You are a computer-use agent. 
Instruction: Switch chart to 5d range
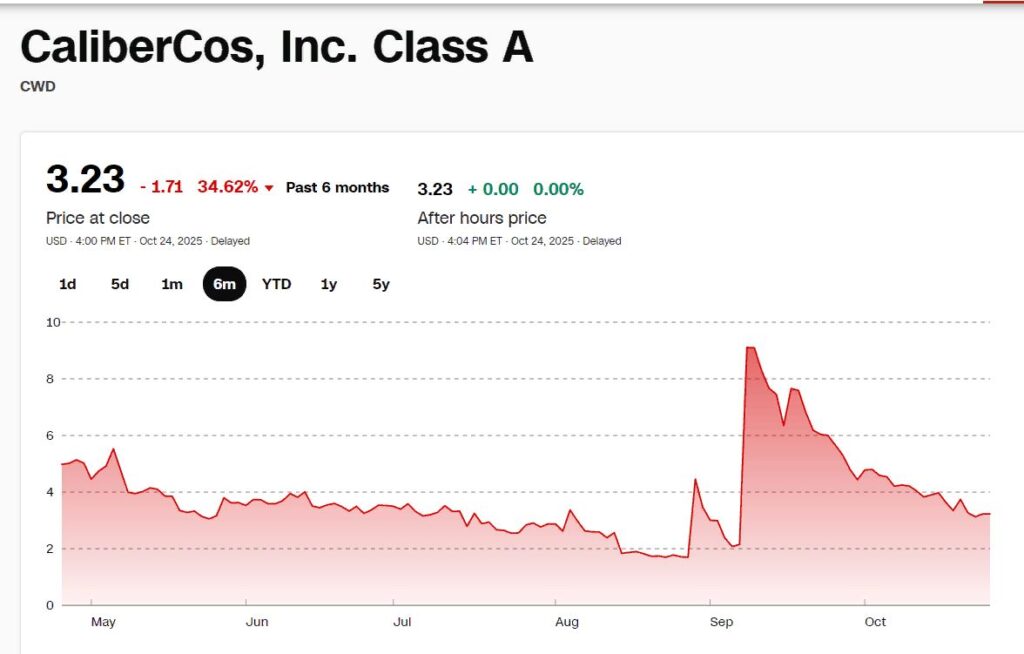coord(120,284)
